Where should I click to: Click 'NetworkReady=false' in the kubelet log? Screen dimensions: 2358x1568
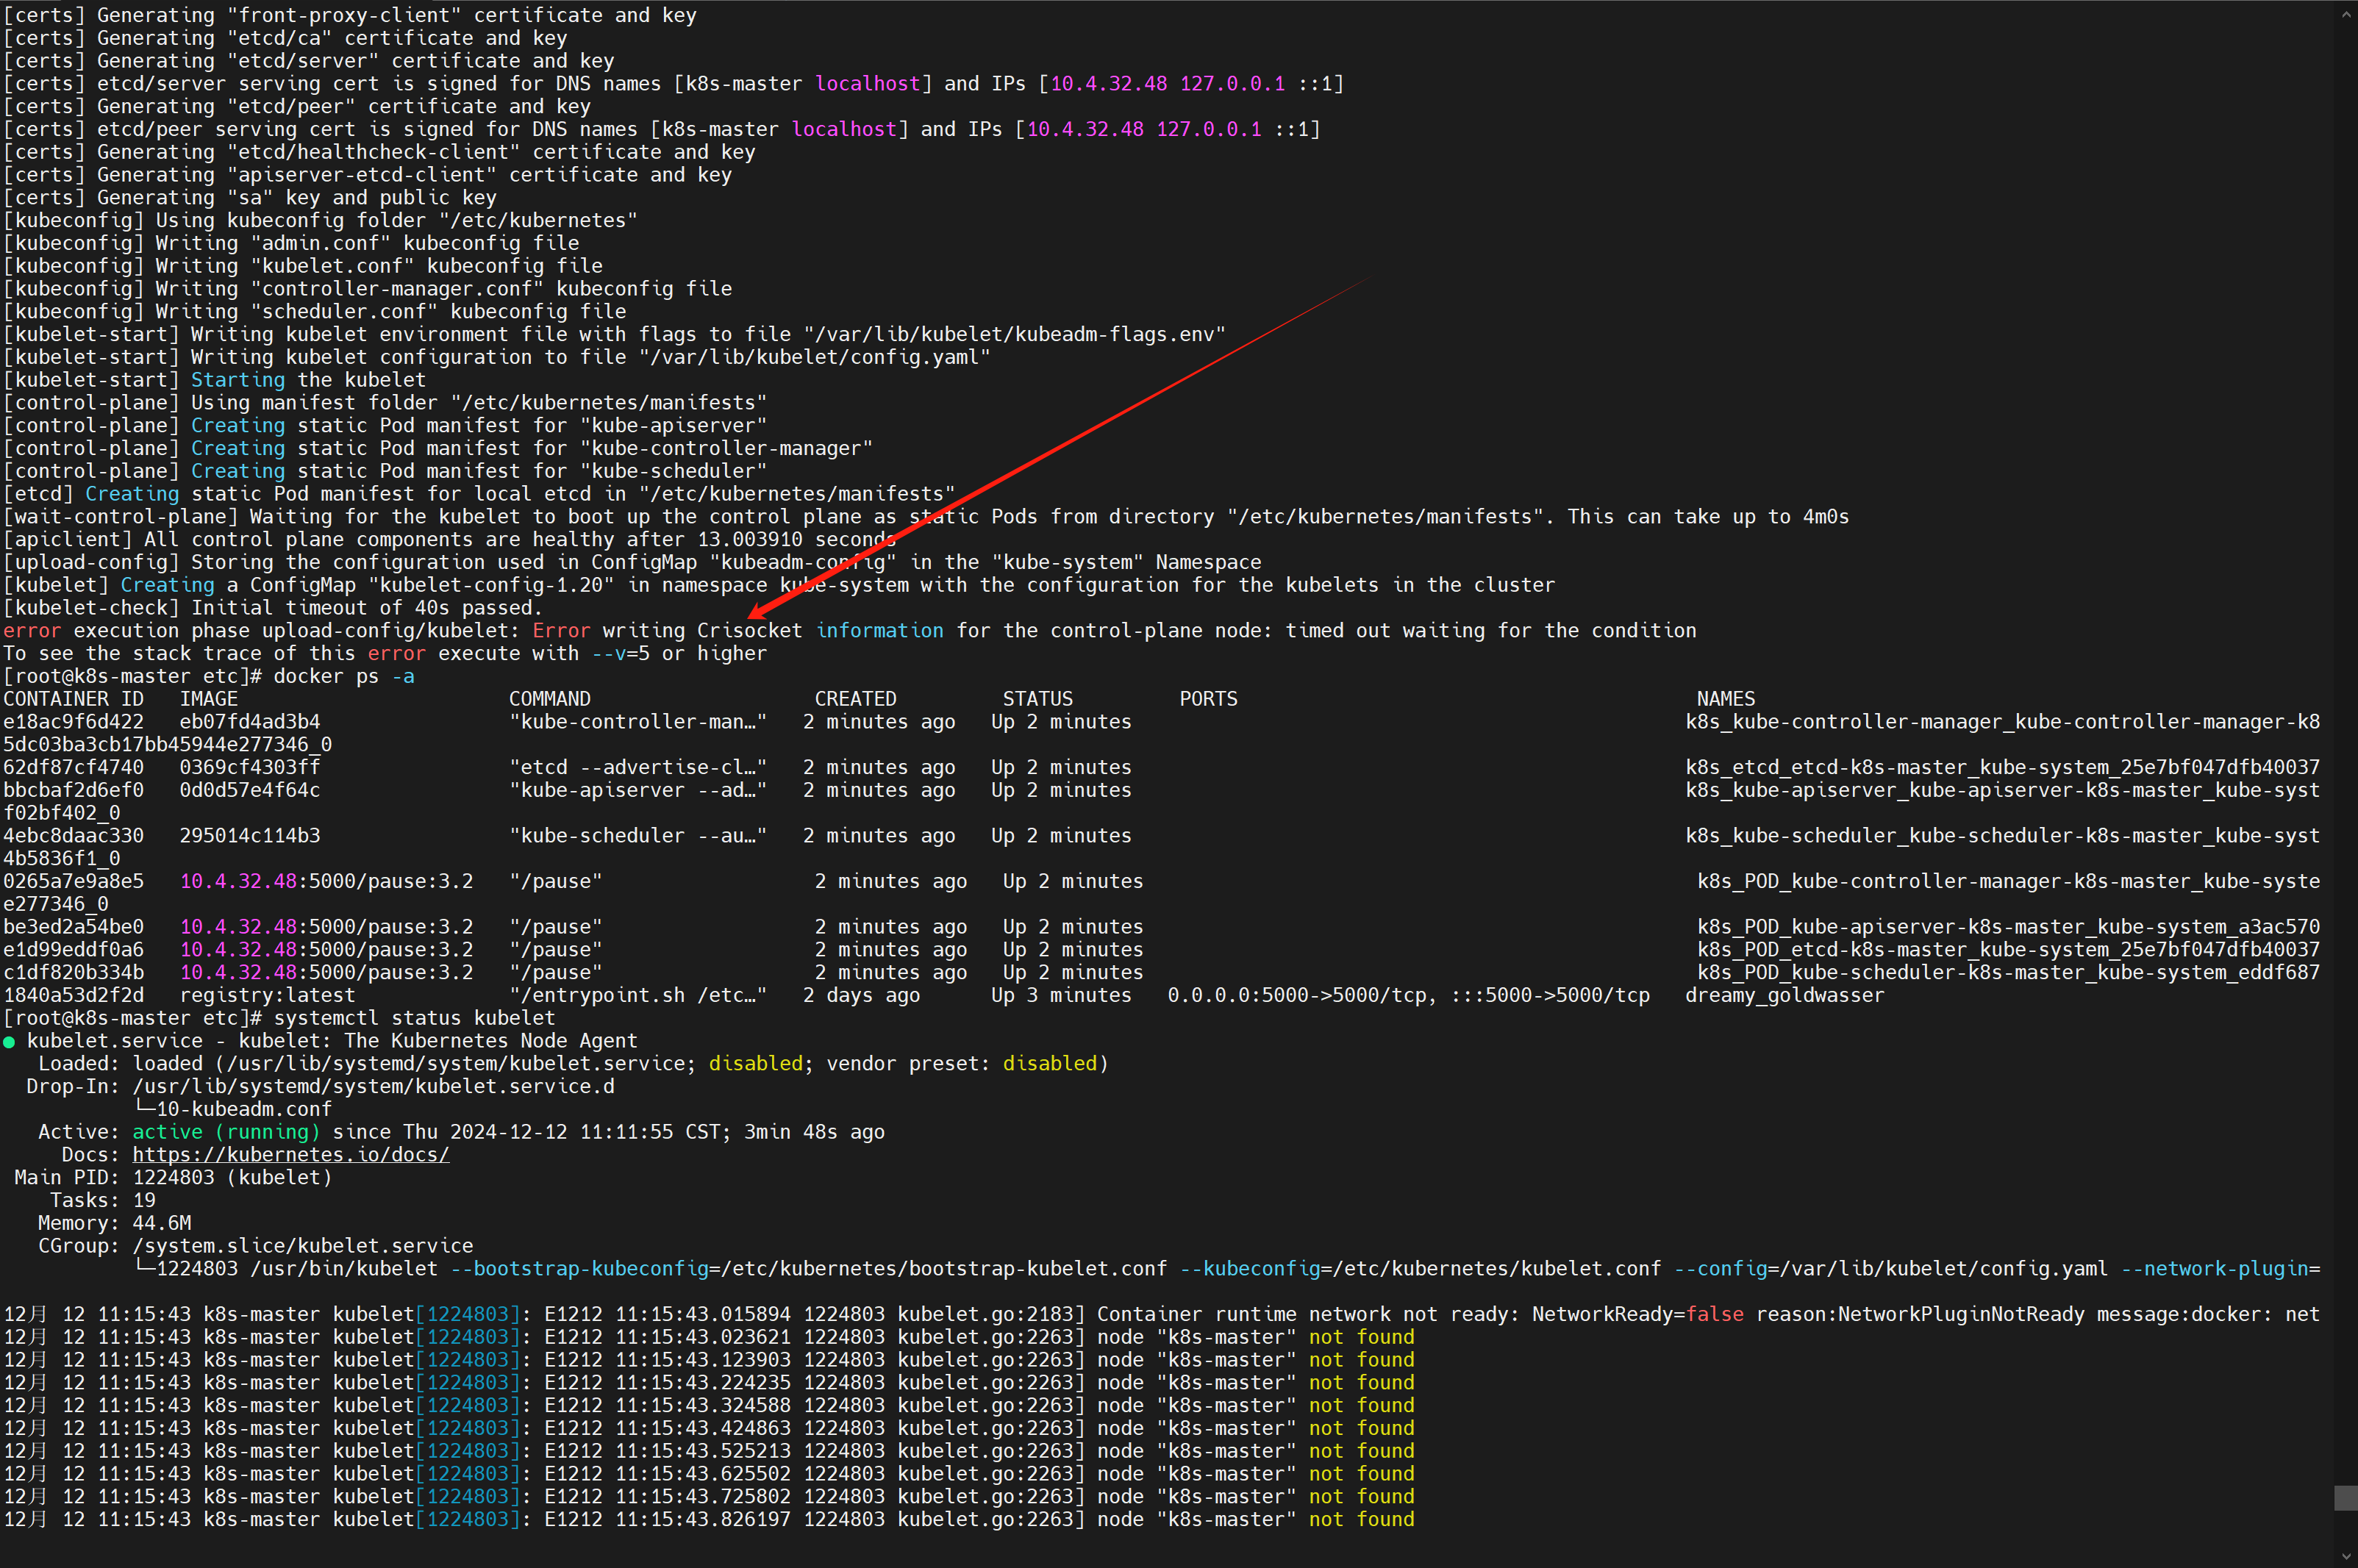tap(1638, 1315)
